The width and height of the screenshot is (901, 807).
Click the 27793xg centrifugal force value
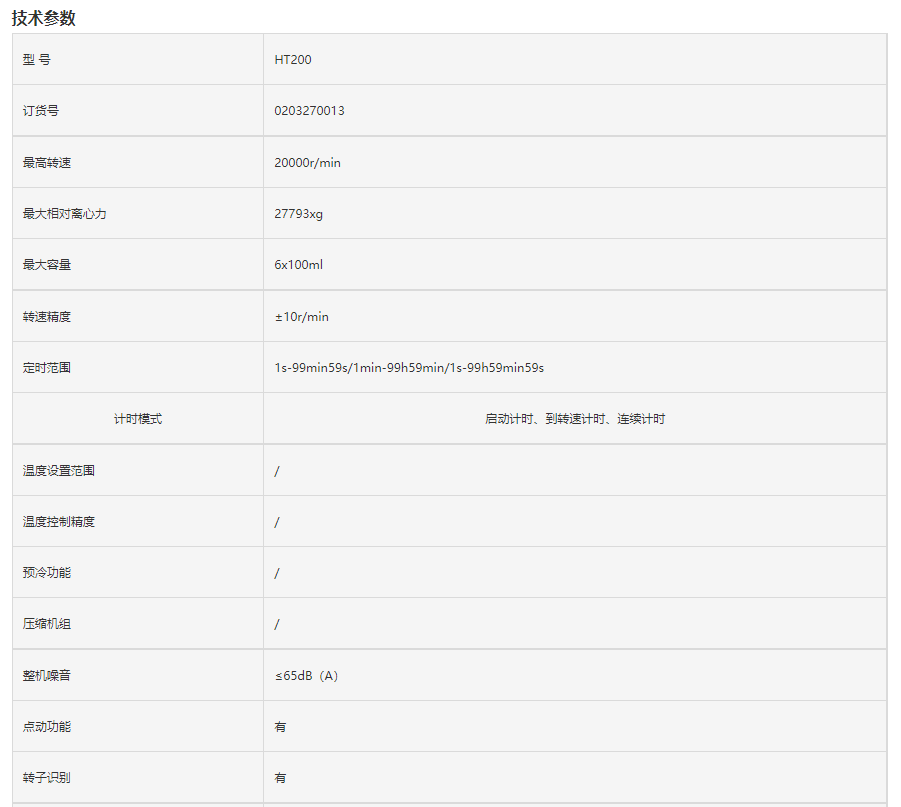pos(298,214)
